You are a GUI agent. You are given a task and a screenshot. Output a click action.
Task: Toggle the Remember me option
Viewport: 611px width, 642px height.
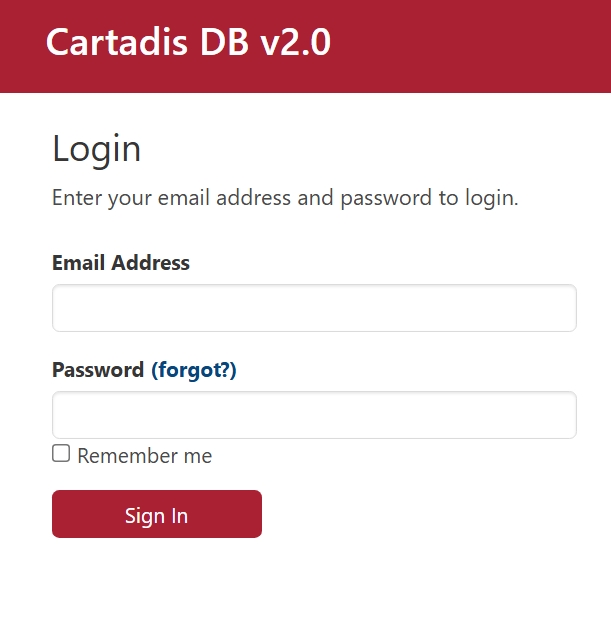61,454
